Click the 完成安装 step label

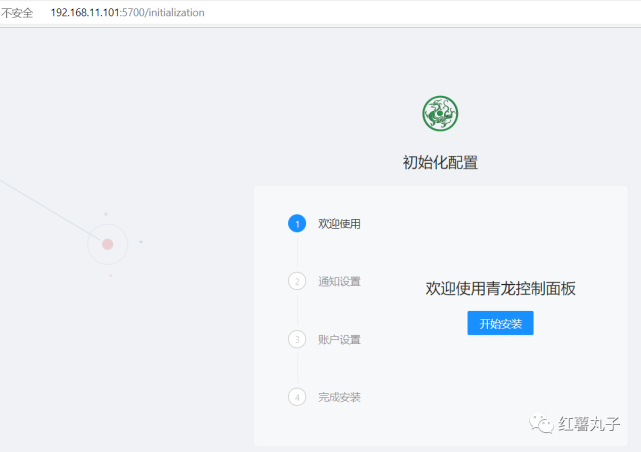click(339, 397)
